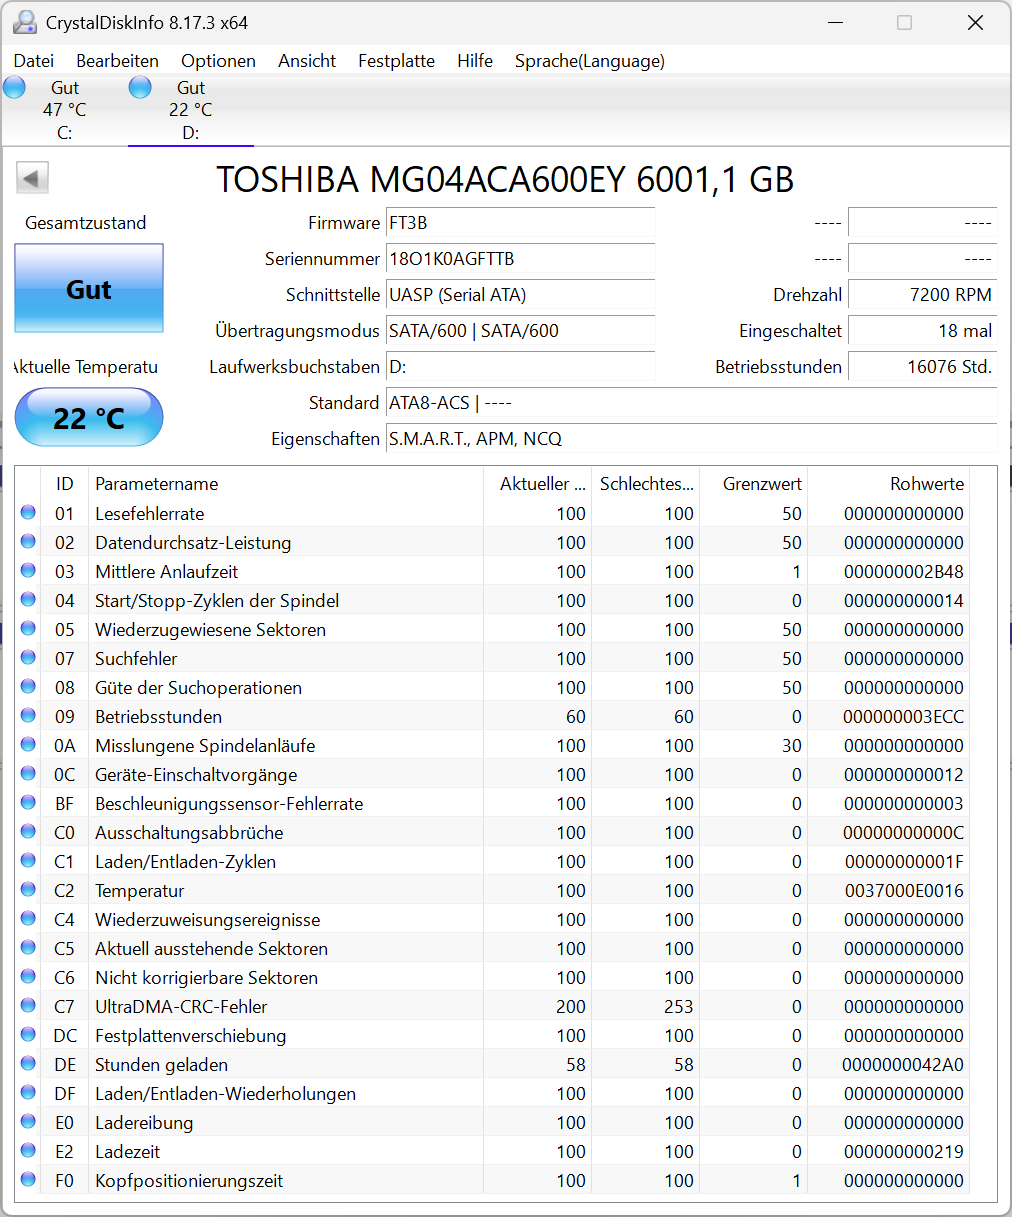Click the Rohwerte column header
1012x1217 pixels.
point(926,484)
